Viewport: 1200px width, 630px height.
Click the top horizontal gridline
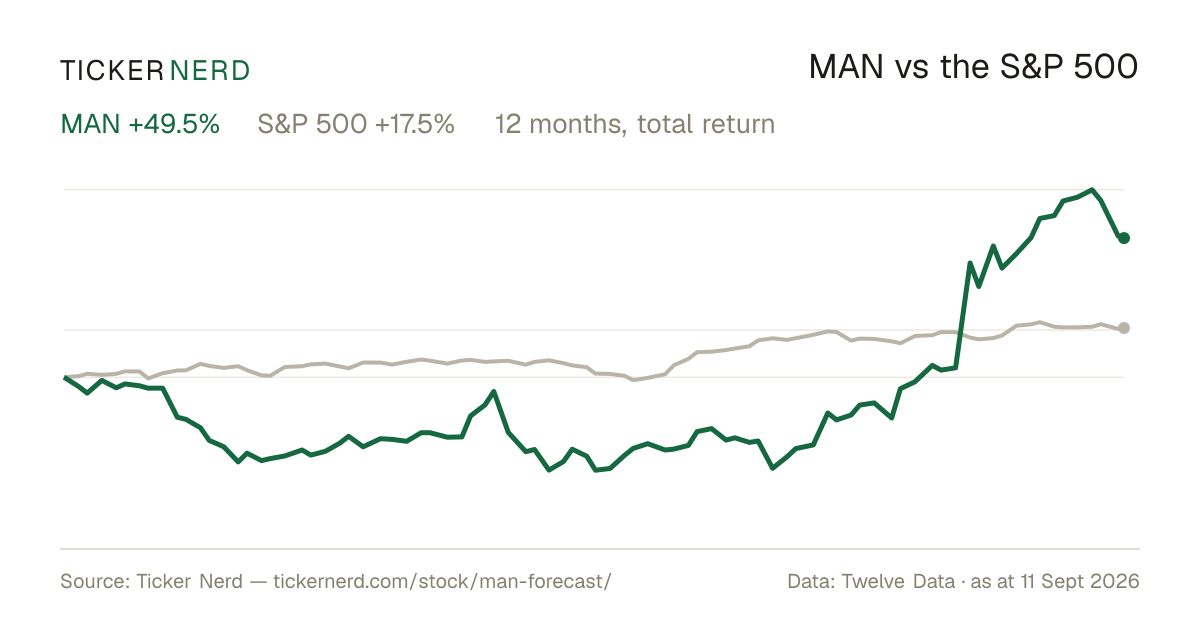point(594,189)
